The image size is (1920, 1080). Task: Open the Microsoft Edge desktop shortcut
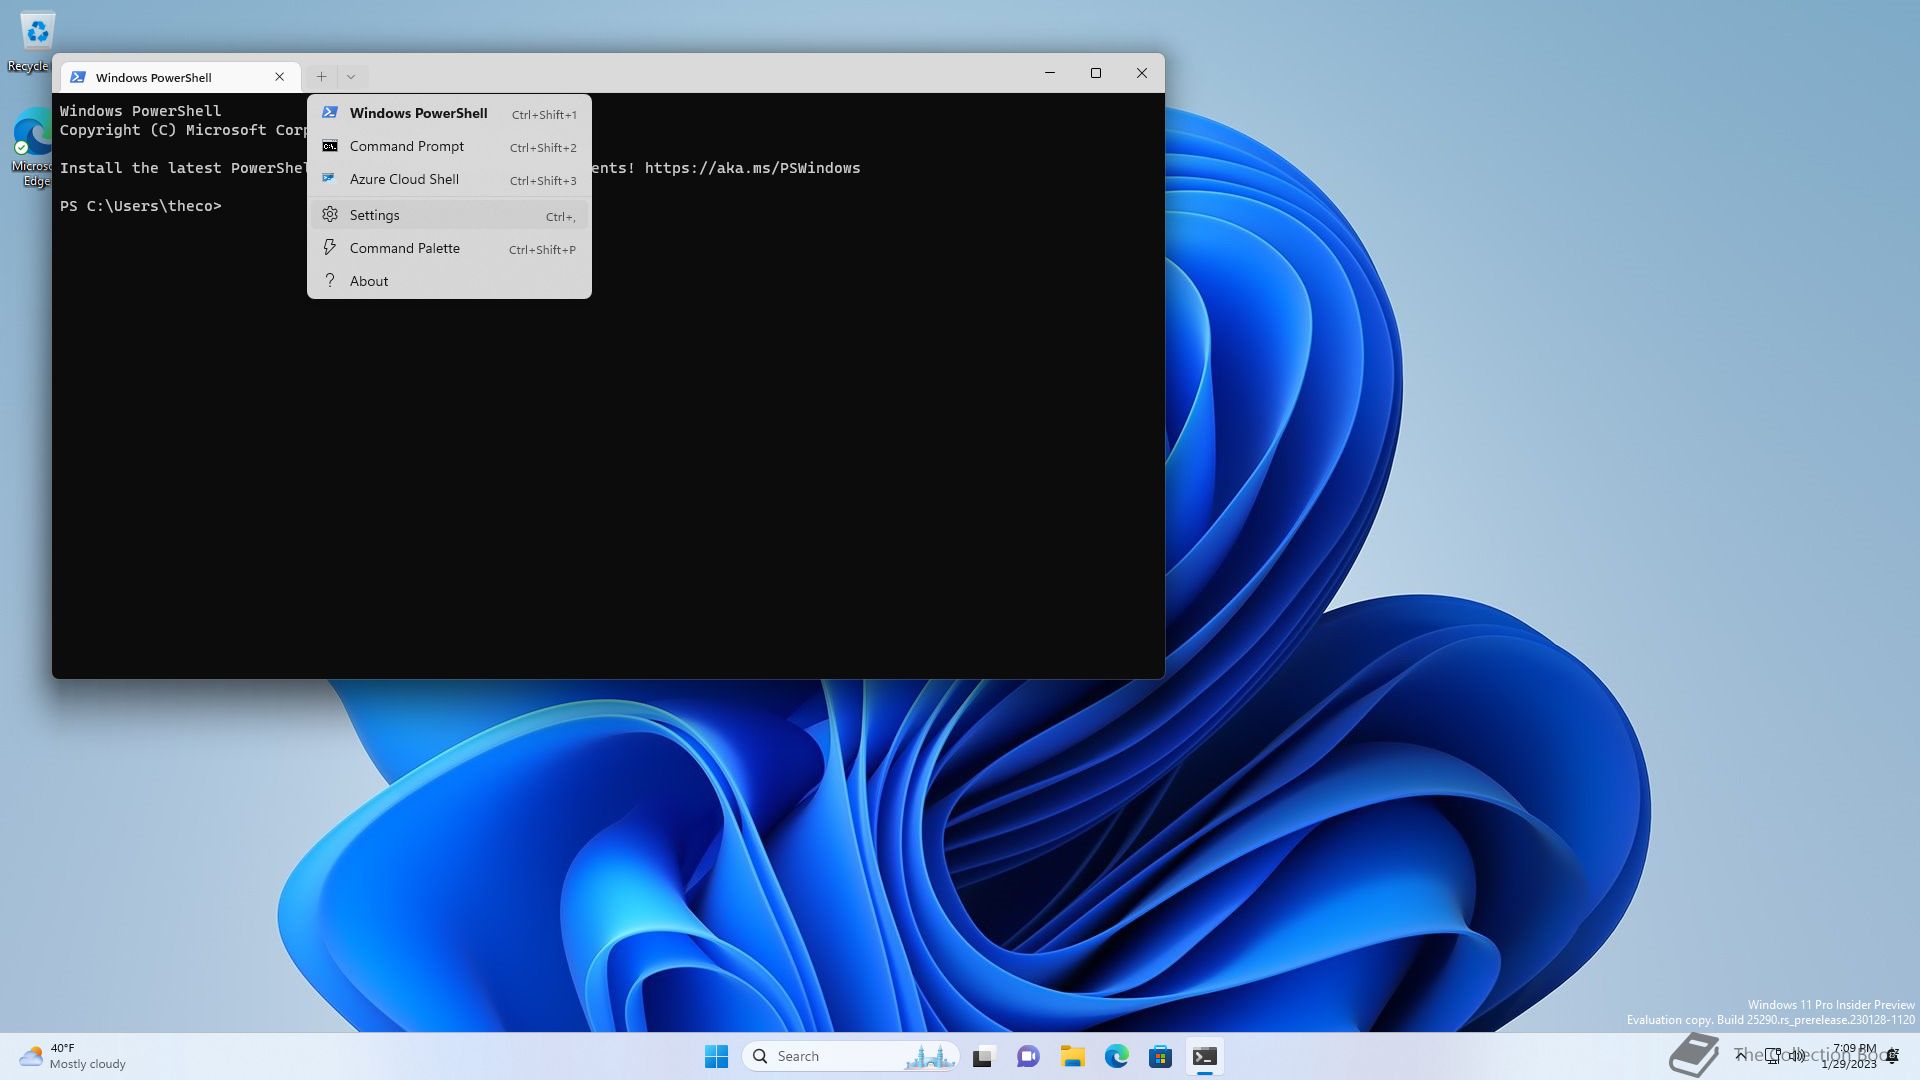coord(32,149)
